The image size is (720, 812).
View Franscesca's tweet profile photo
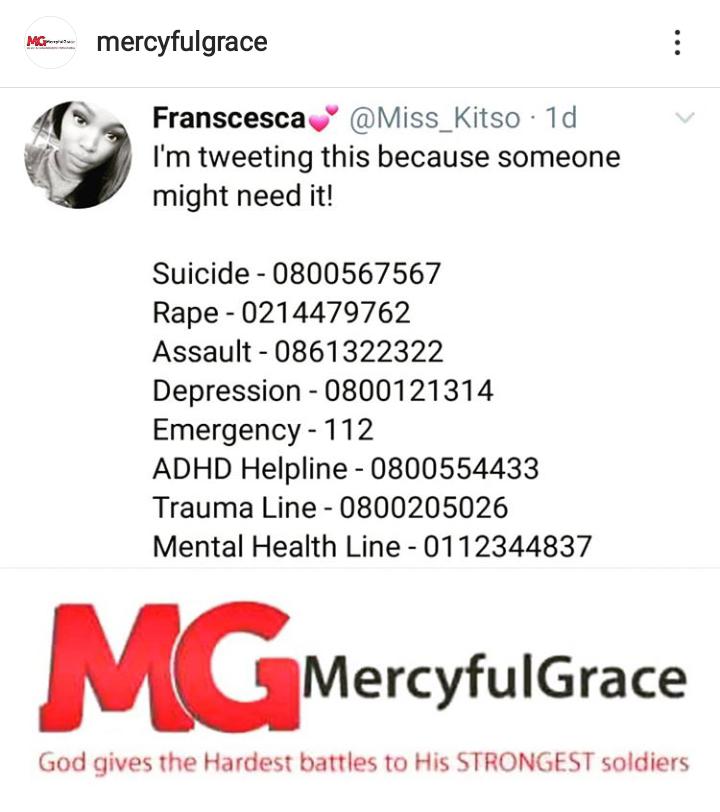pos(78,154)
